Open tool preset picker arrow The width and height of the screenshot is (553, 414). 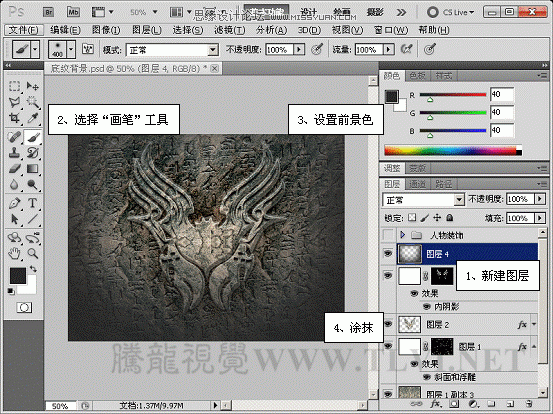point(35,49)
